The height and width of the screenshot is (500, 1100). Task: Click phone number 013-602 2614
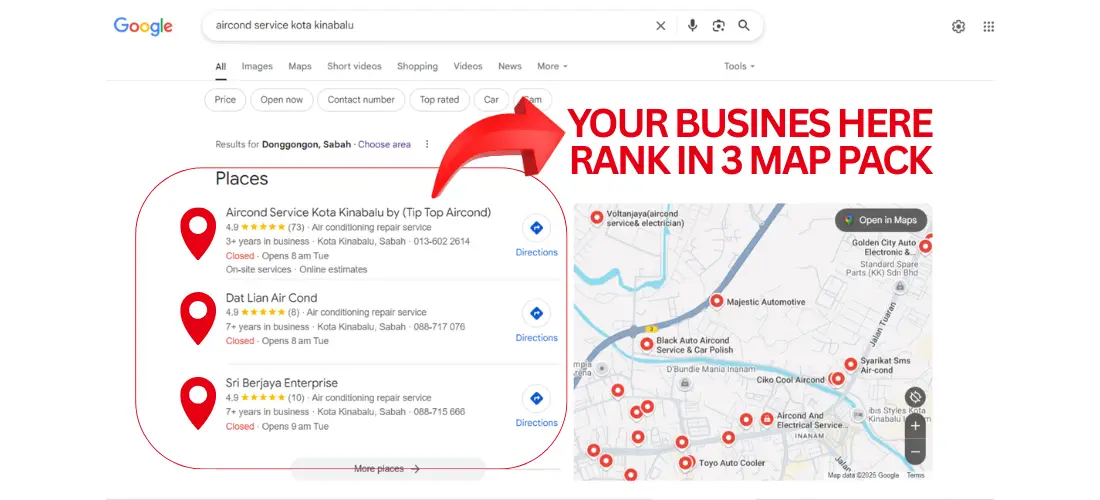[x=441, y=241]
